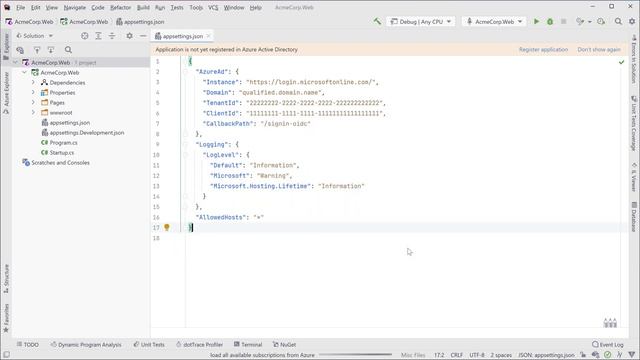This screenshot has height=360, width=640.
Task: Run AcmeCorp.Web with the green play button
Action: (536, 22)
